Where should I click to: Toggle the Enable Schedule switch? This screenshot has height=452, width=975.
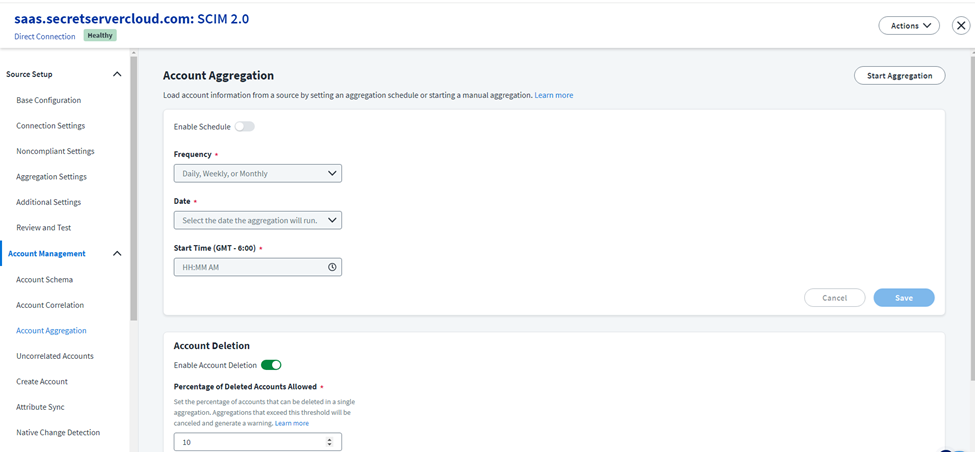click(x=244, y=127)
